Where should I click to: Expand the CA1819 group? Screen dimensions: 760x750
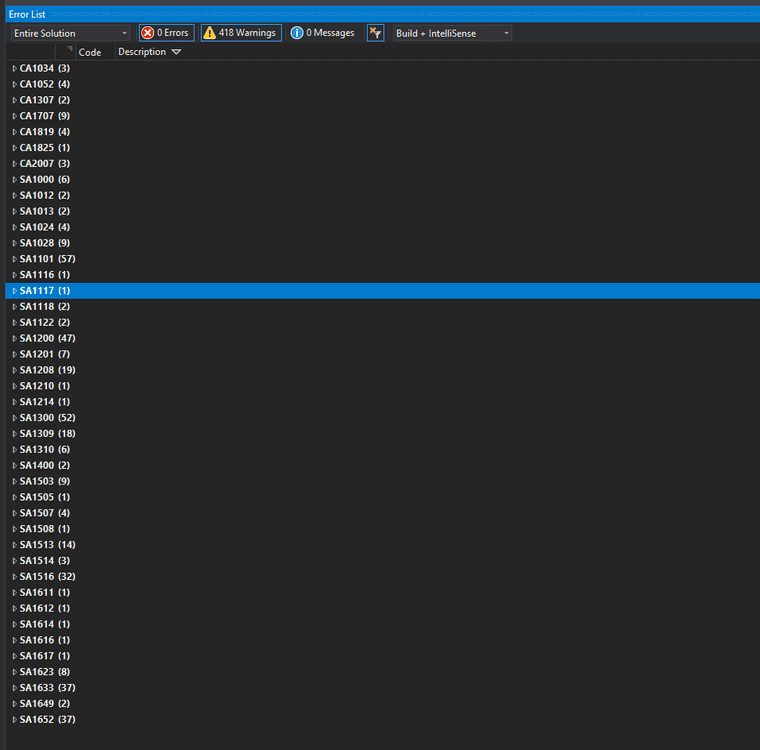(15, 132)
